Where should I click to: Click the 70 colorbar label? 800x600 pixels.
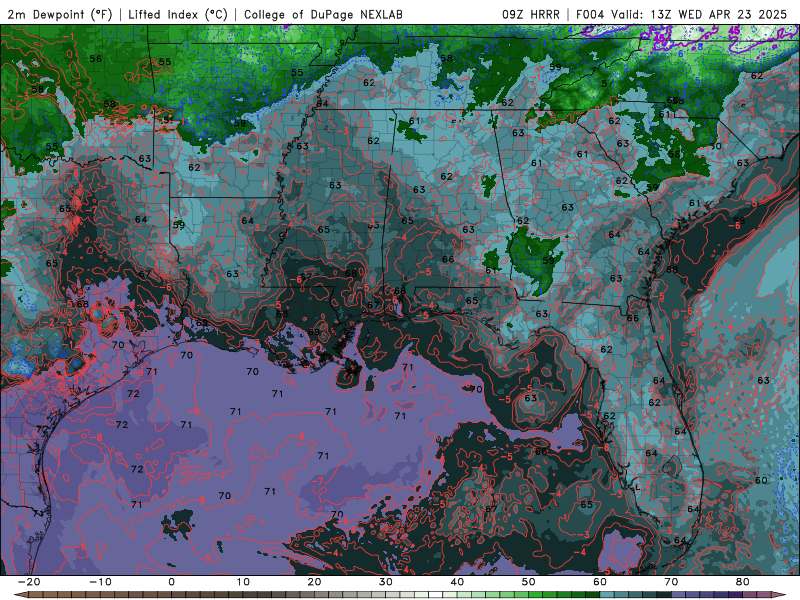pyautogui.click(x=671, y=582)
